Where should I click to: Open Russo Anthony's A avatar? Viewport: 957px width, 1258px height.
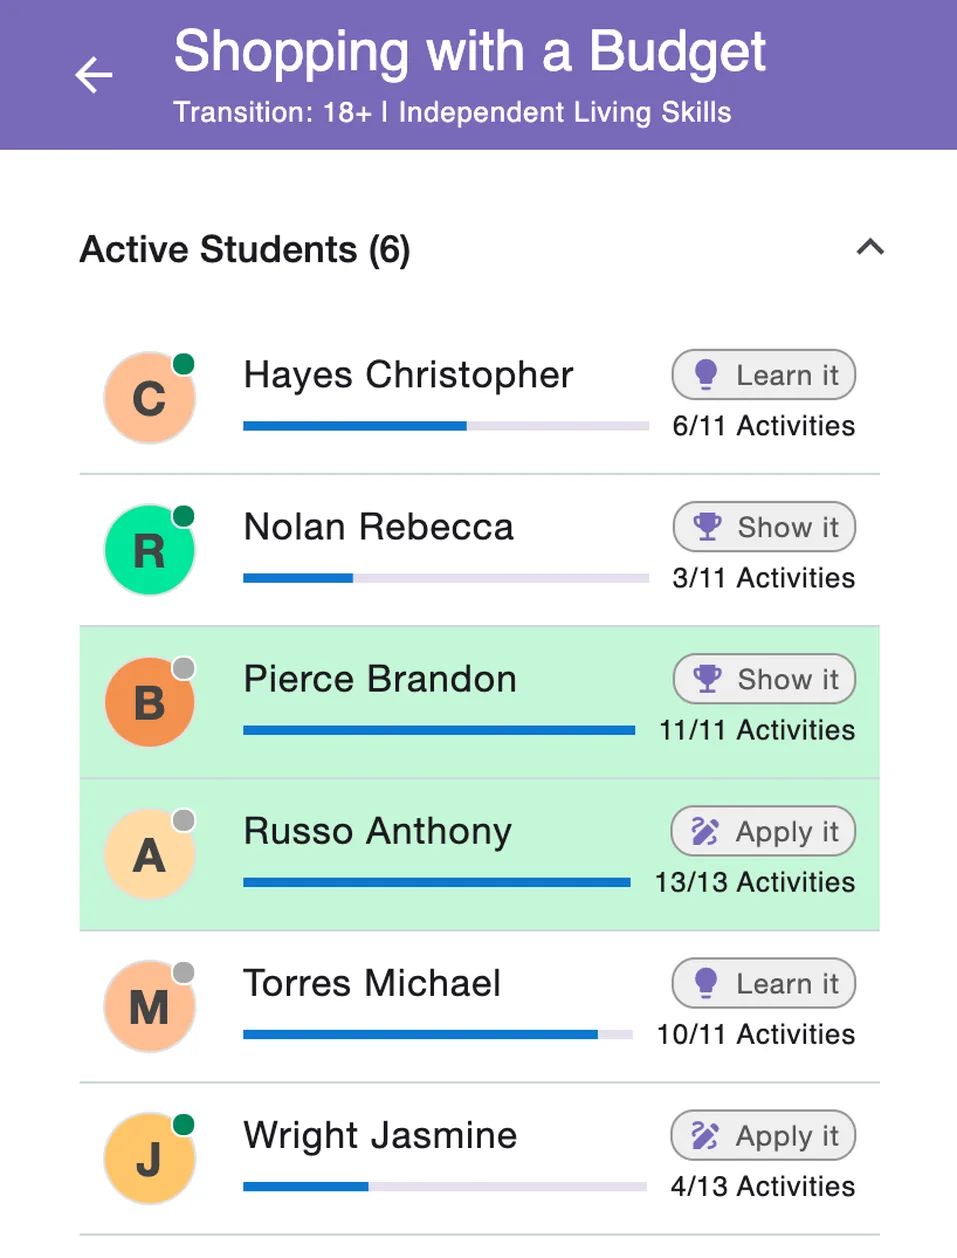point(150,854)
